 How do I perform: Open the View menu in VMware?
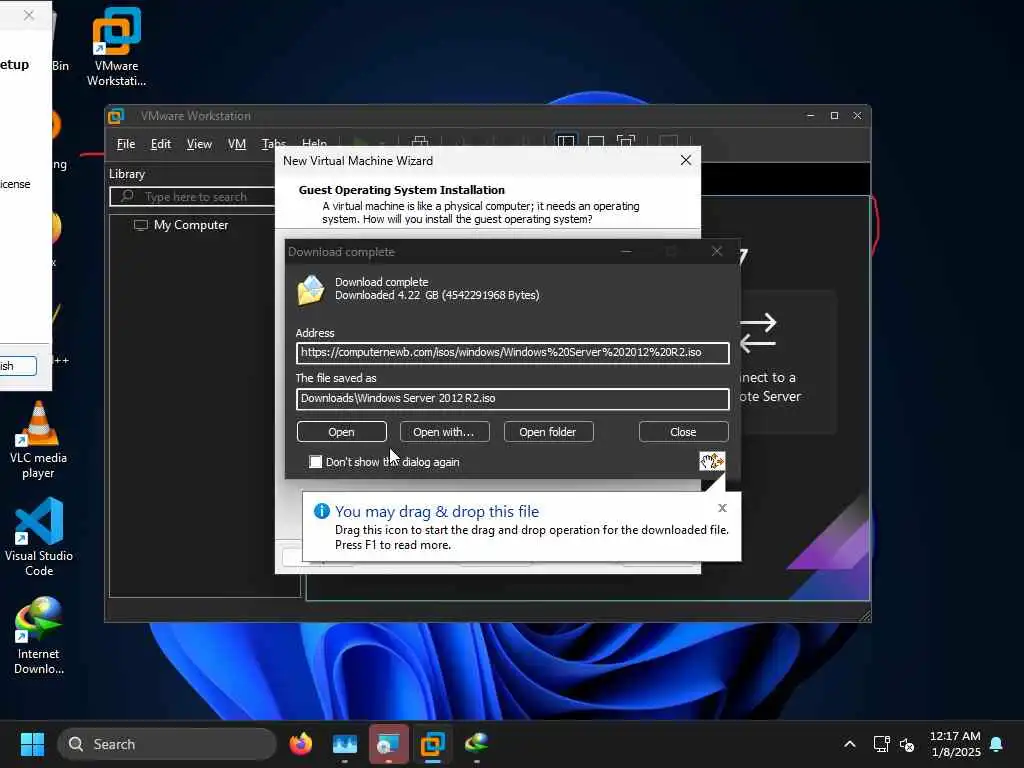tap(199, 144)
